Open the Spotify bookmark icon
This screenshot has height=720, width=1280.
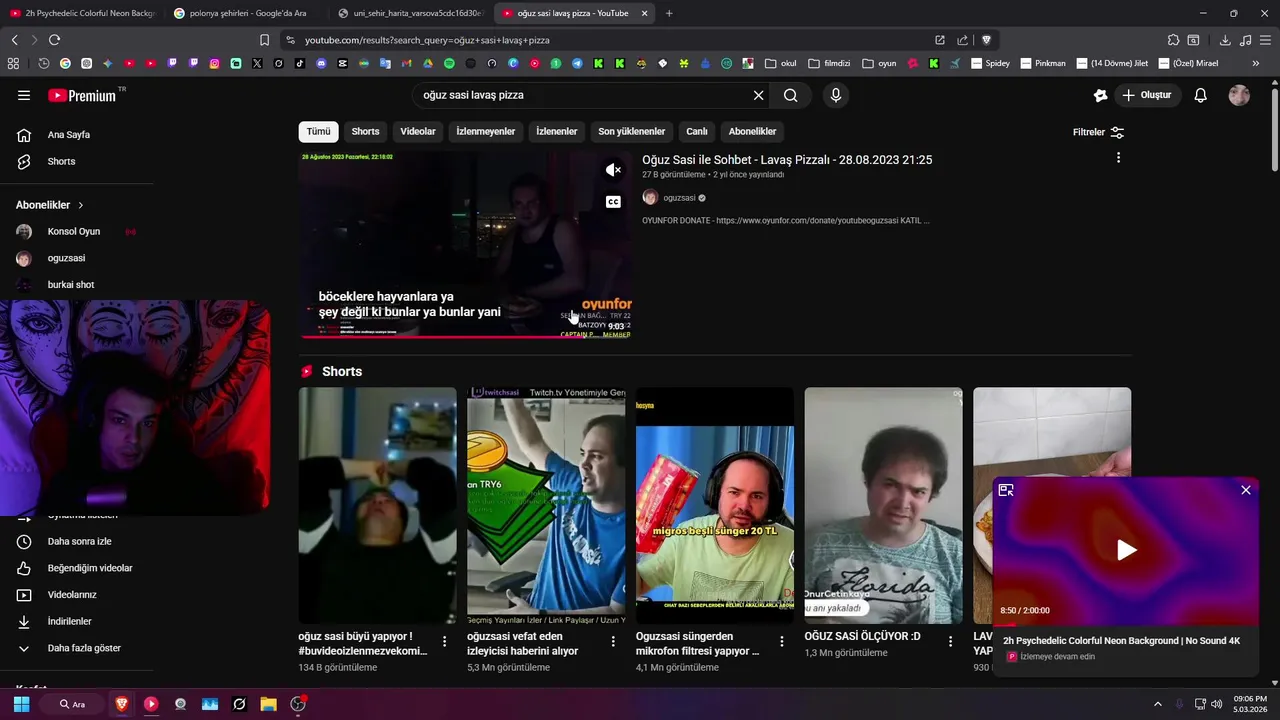point(449,63)
